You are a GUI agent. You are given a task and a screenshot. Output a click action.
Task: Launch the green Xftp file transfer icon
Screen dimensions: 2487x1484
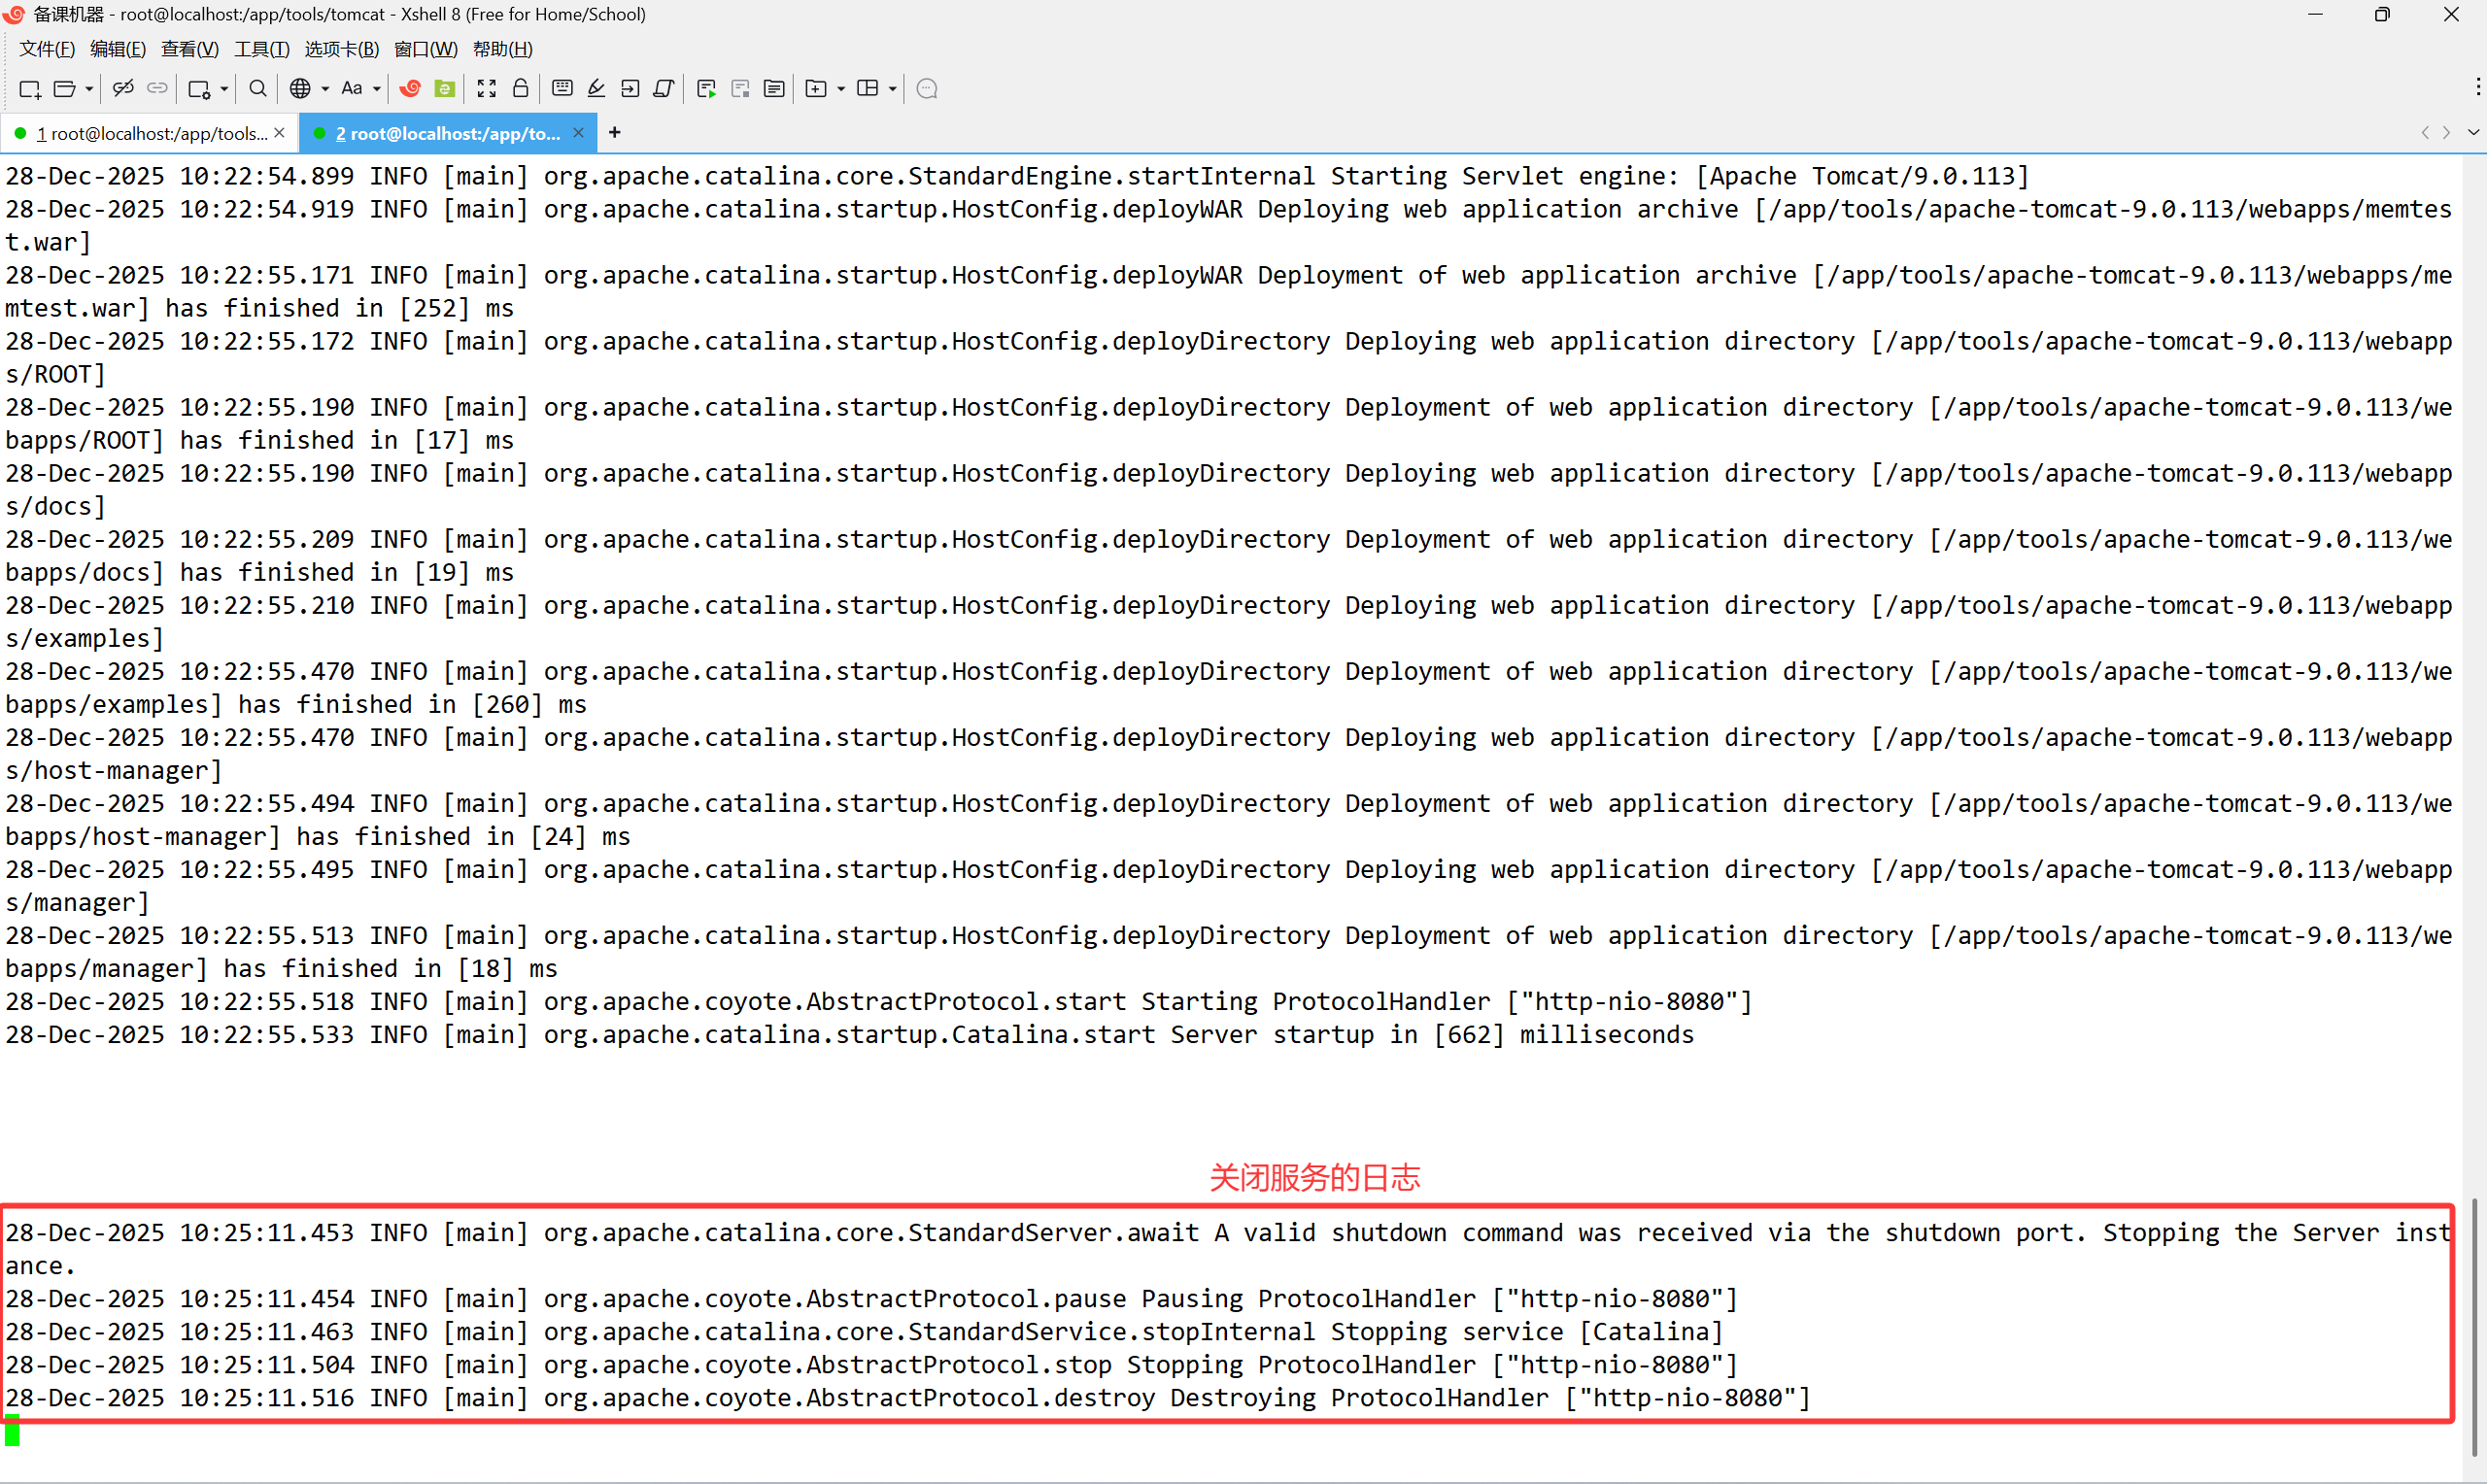point(445,89)
